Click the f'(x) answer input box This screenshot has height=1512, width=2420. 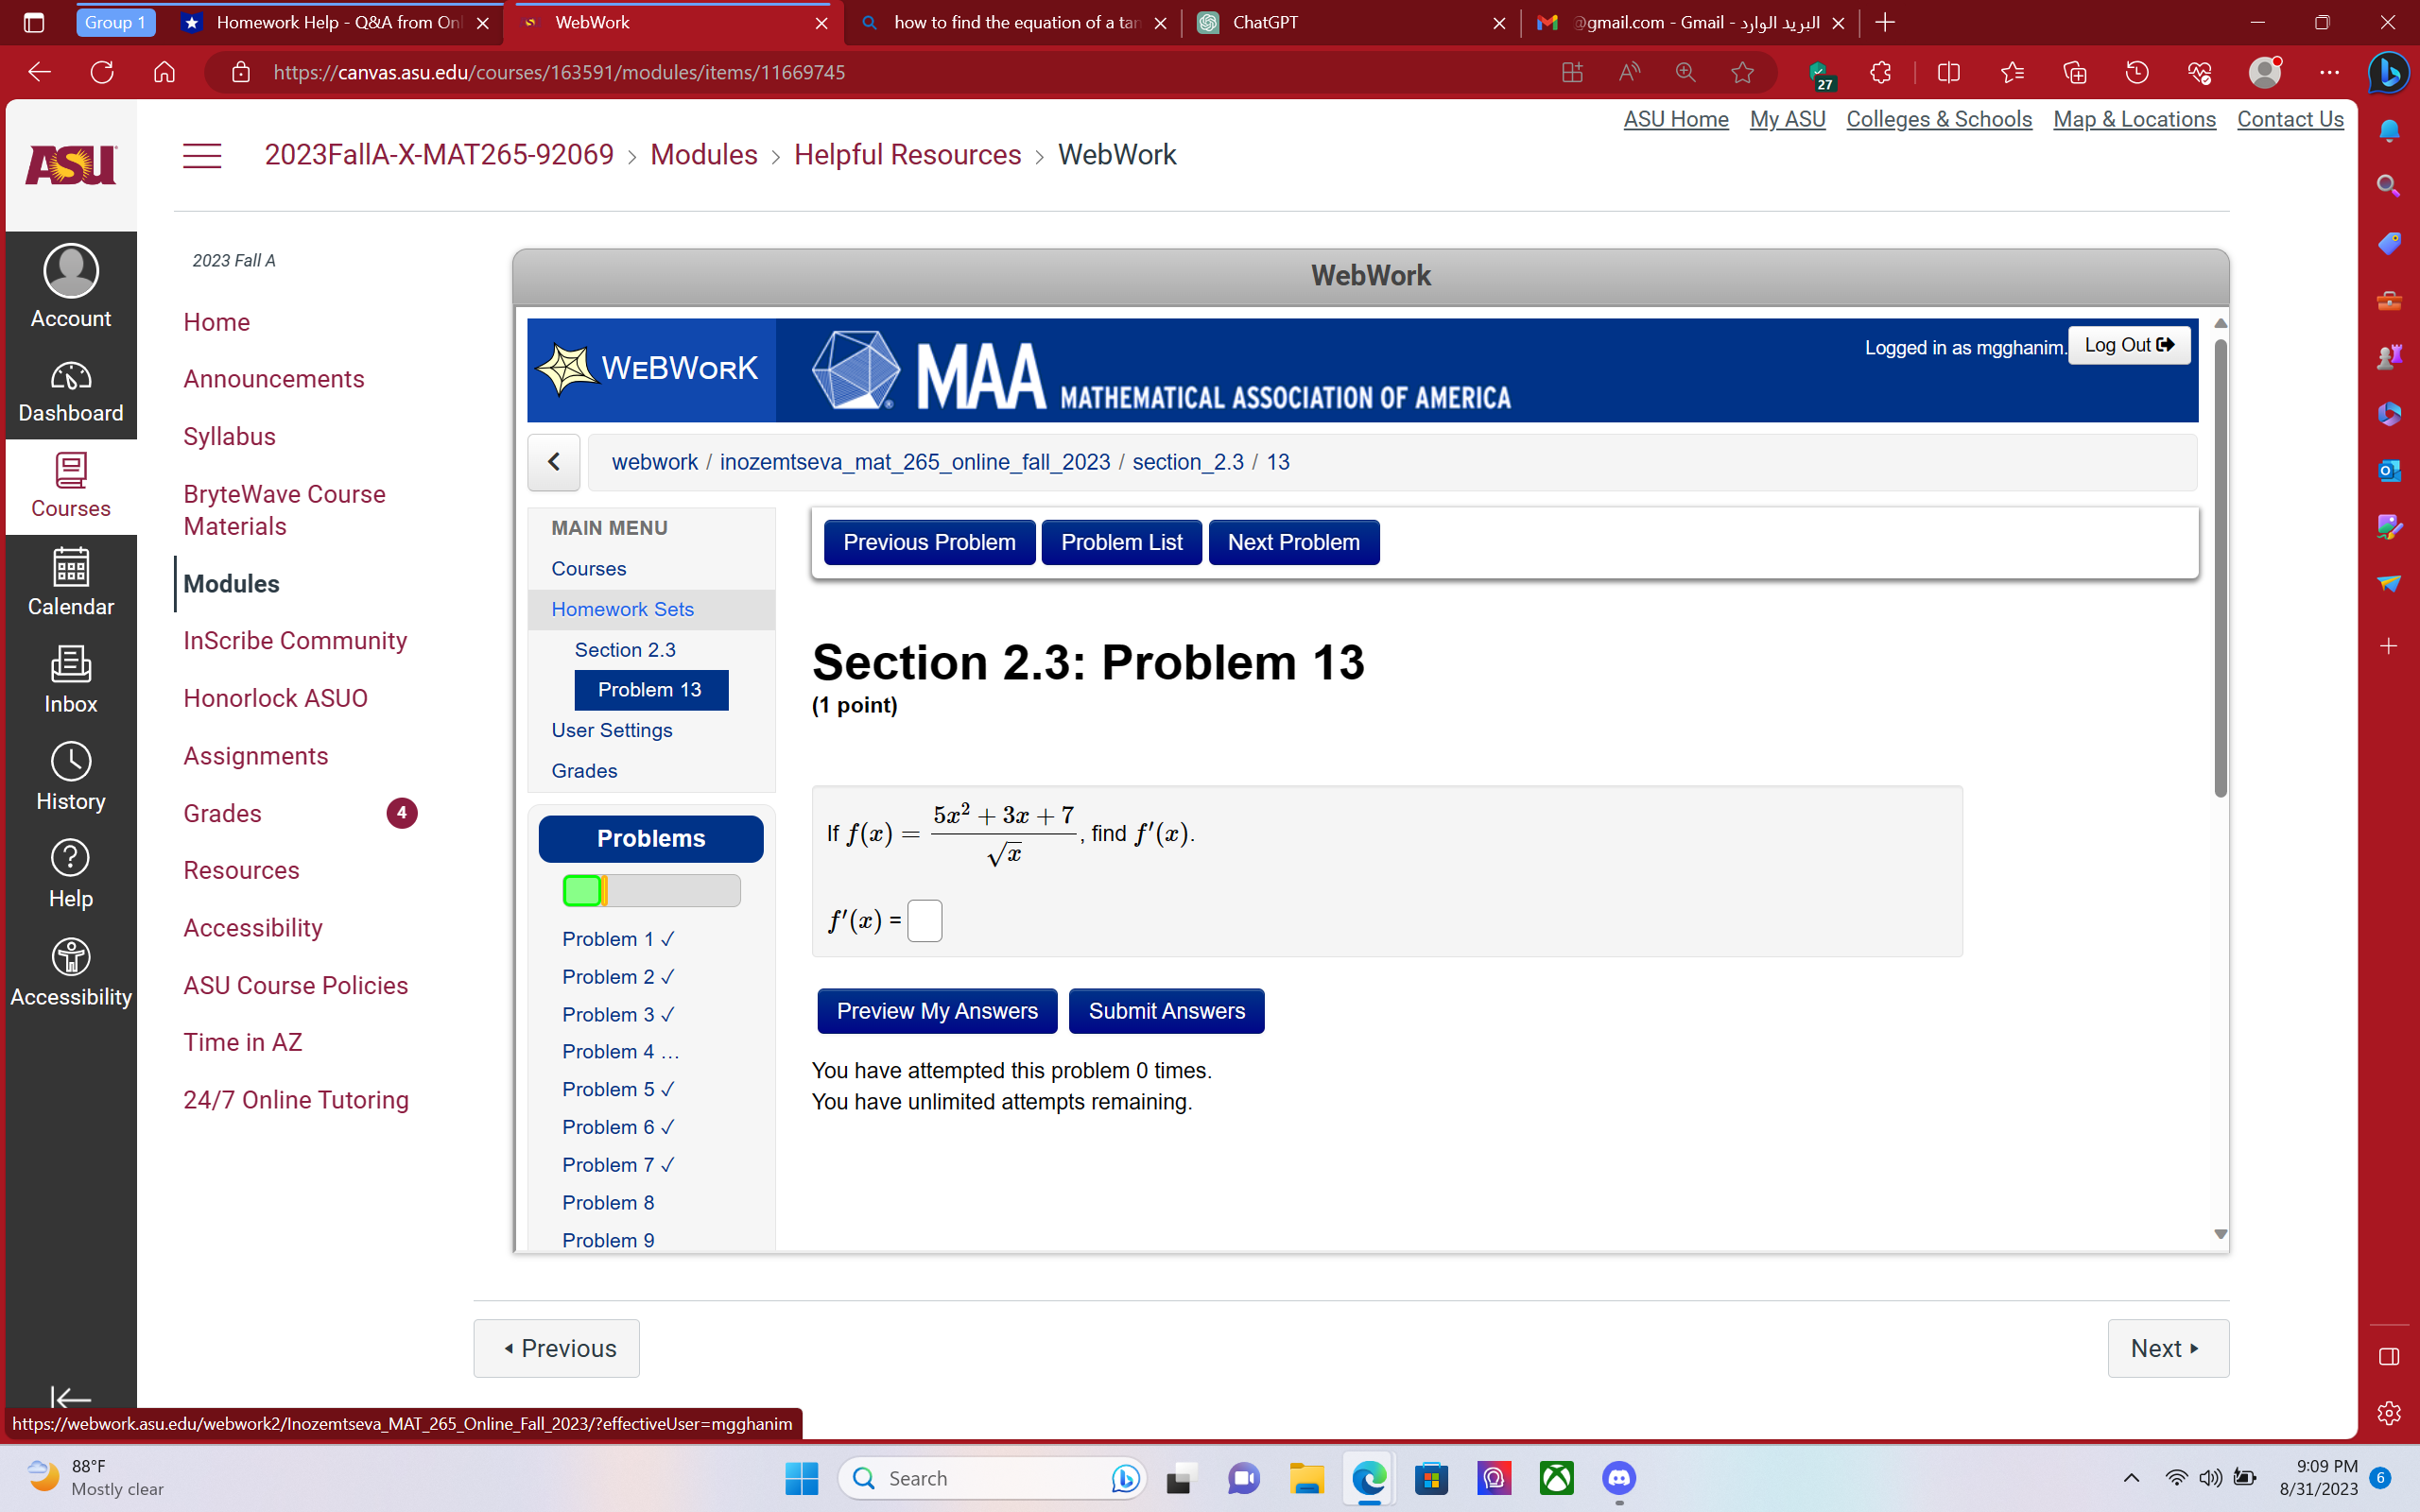click(924, 920)
